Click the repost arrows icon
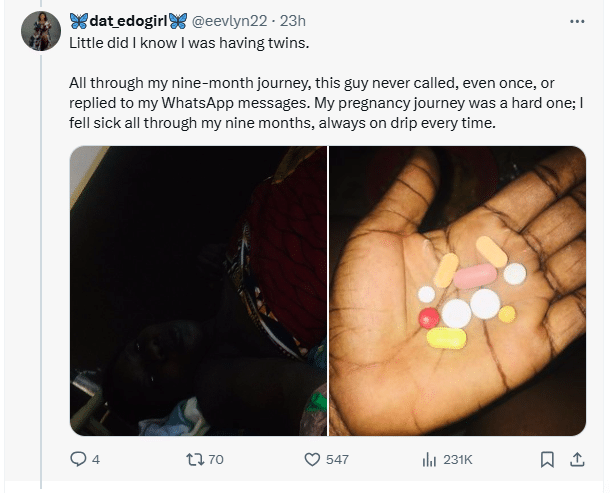This screenshot has height=493, width=610. click(x=195, y=459)
